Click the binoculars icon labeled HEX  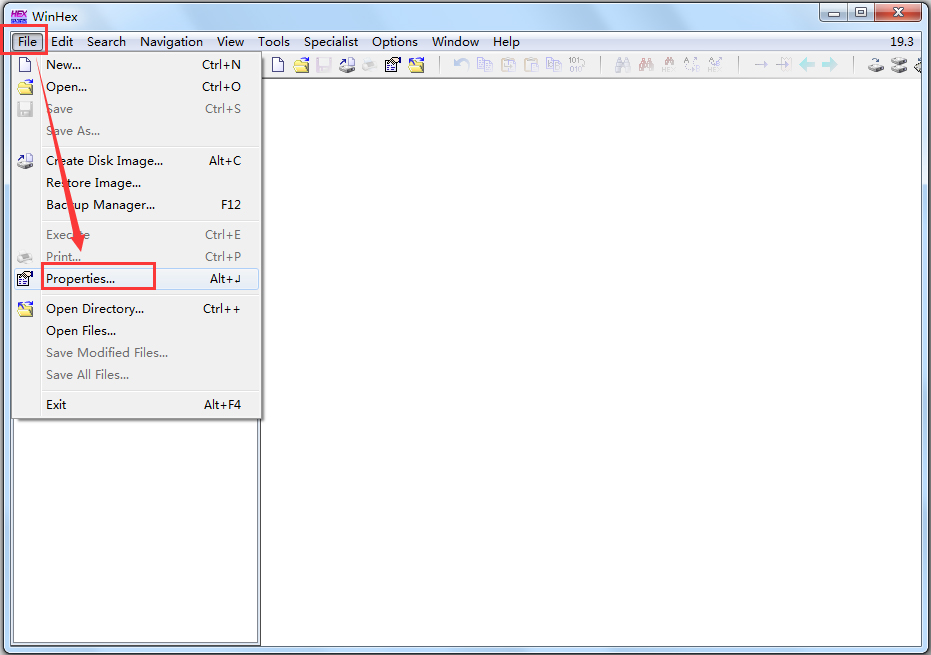click(669, 64)
